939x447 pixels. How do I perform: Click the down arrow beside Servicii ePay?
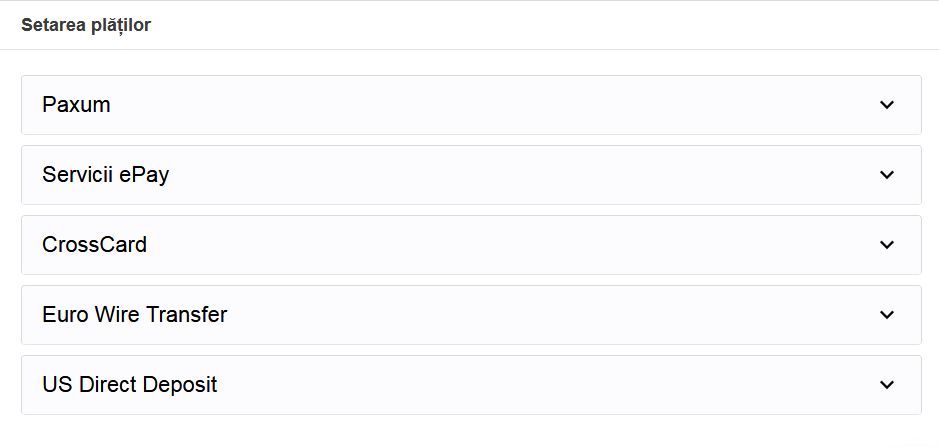(886, 175)
